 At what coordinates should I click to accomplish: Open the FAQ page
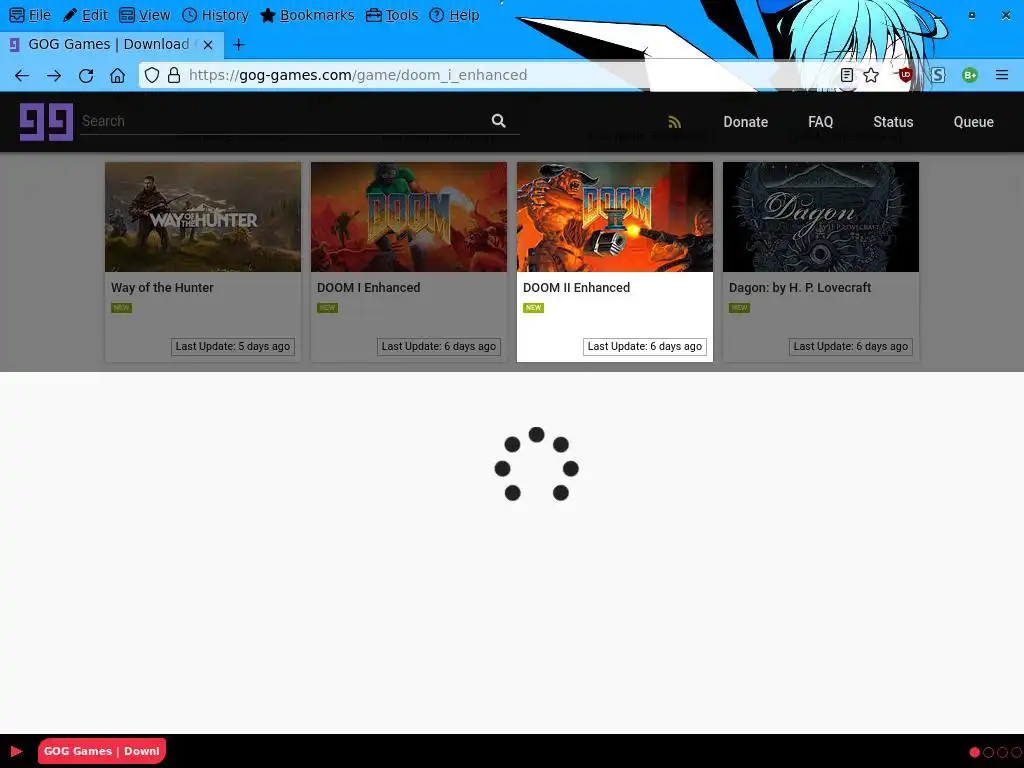820,122
